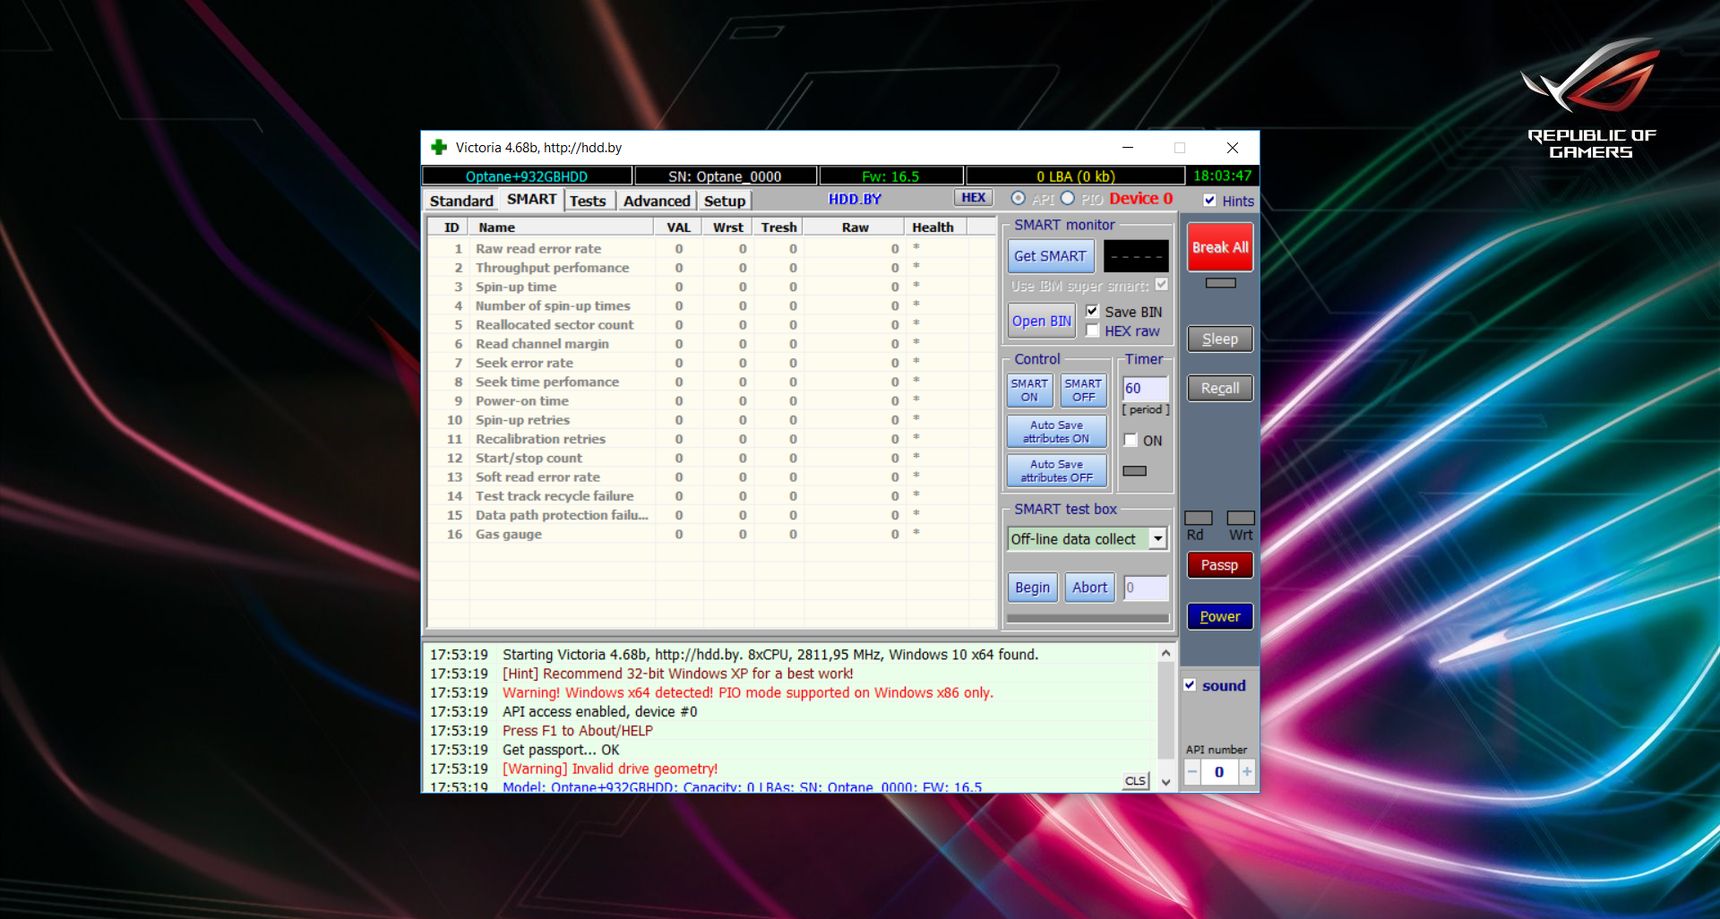Click the log scroll up arrow
The width and height of the screenshot is (1720, 919).
tap(1166, 653)
